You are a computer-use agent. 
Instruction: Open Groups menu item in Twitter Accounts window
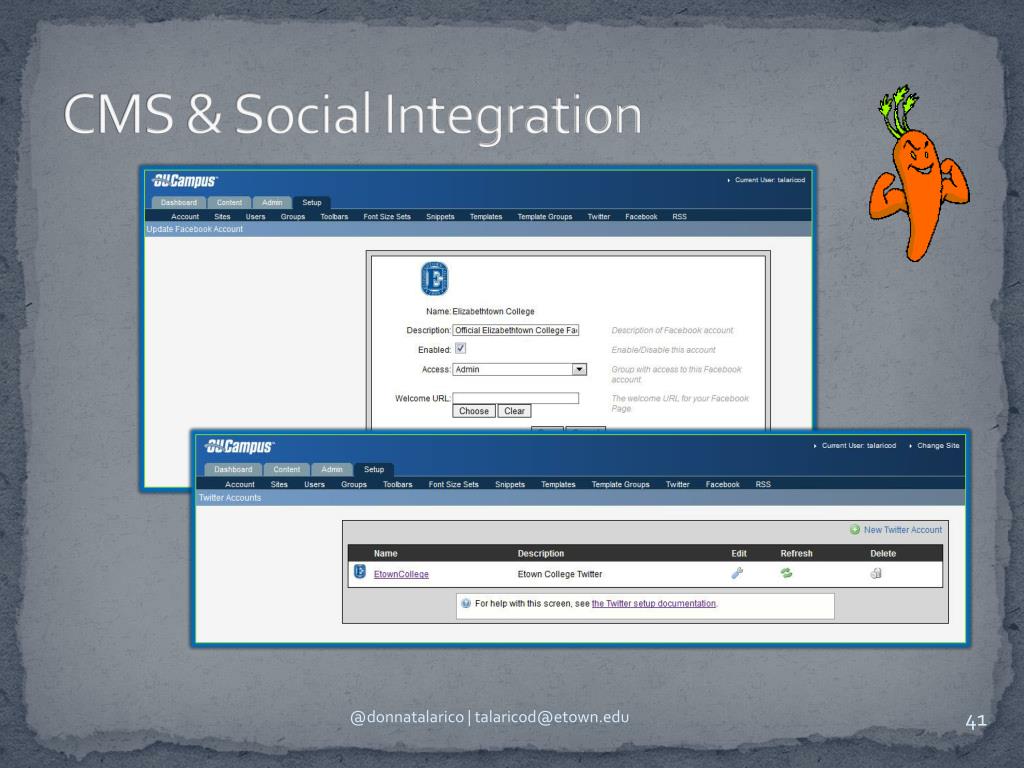pos(354,485)
